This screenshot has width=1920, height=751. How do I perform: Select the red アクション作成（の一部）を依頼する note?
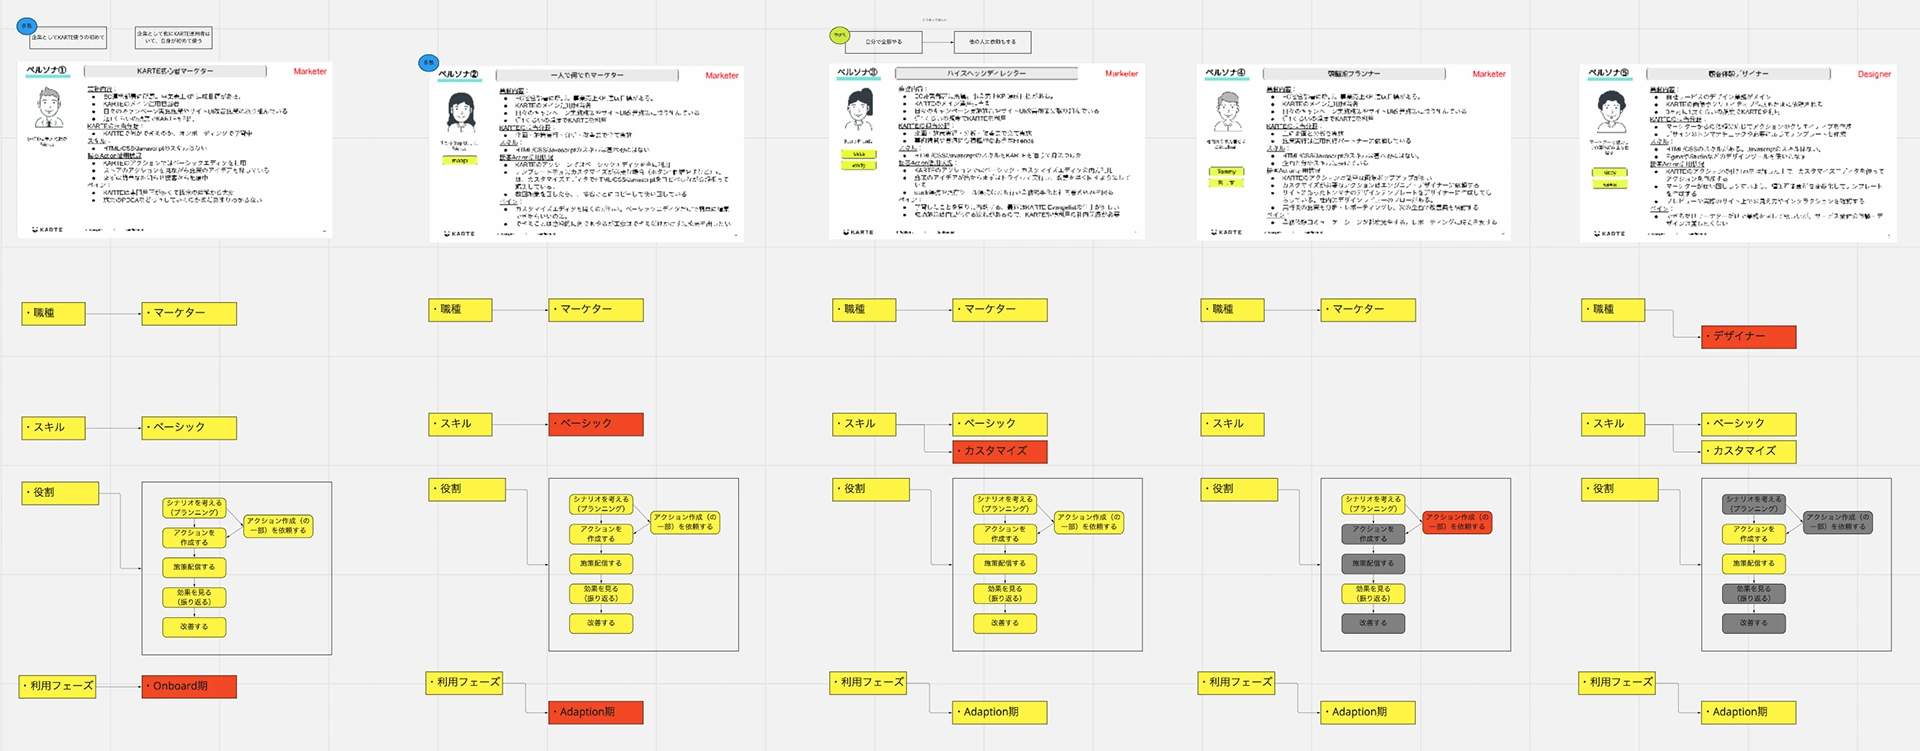pos(1457,522)
